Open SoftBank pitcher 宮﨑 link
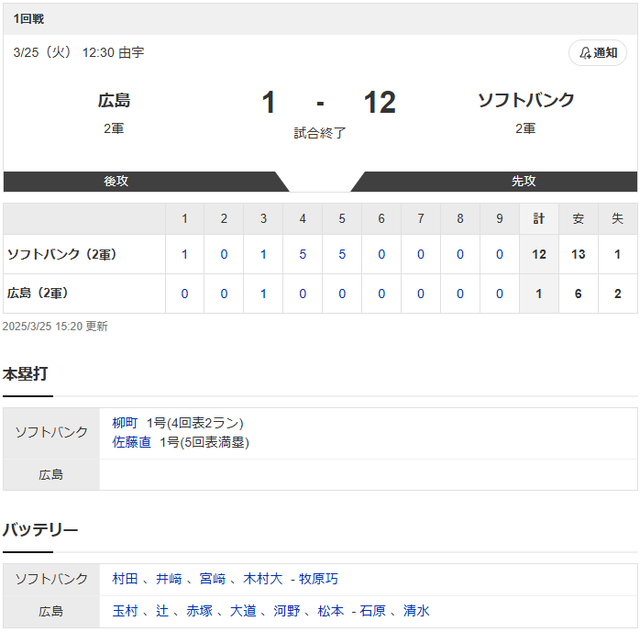This screenshot has width=640, height=632. tap(212, 579)
